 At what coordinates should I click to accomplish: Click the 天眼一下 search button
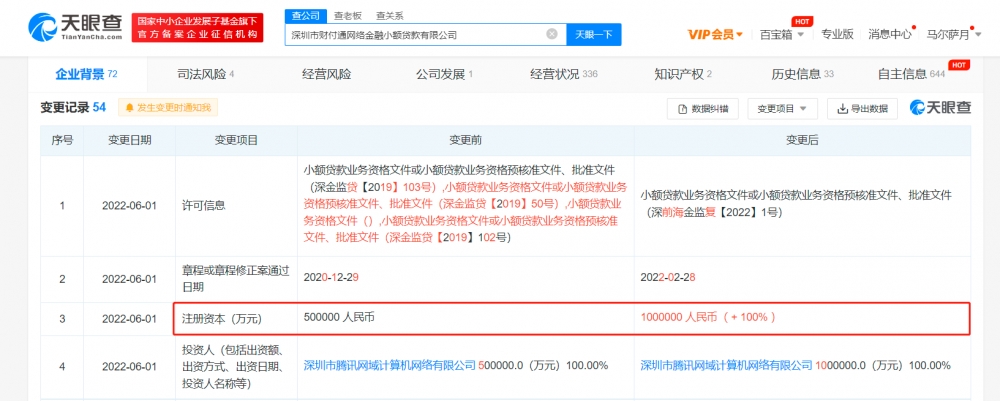pos(594,34)
